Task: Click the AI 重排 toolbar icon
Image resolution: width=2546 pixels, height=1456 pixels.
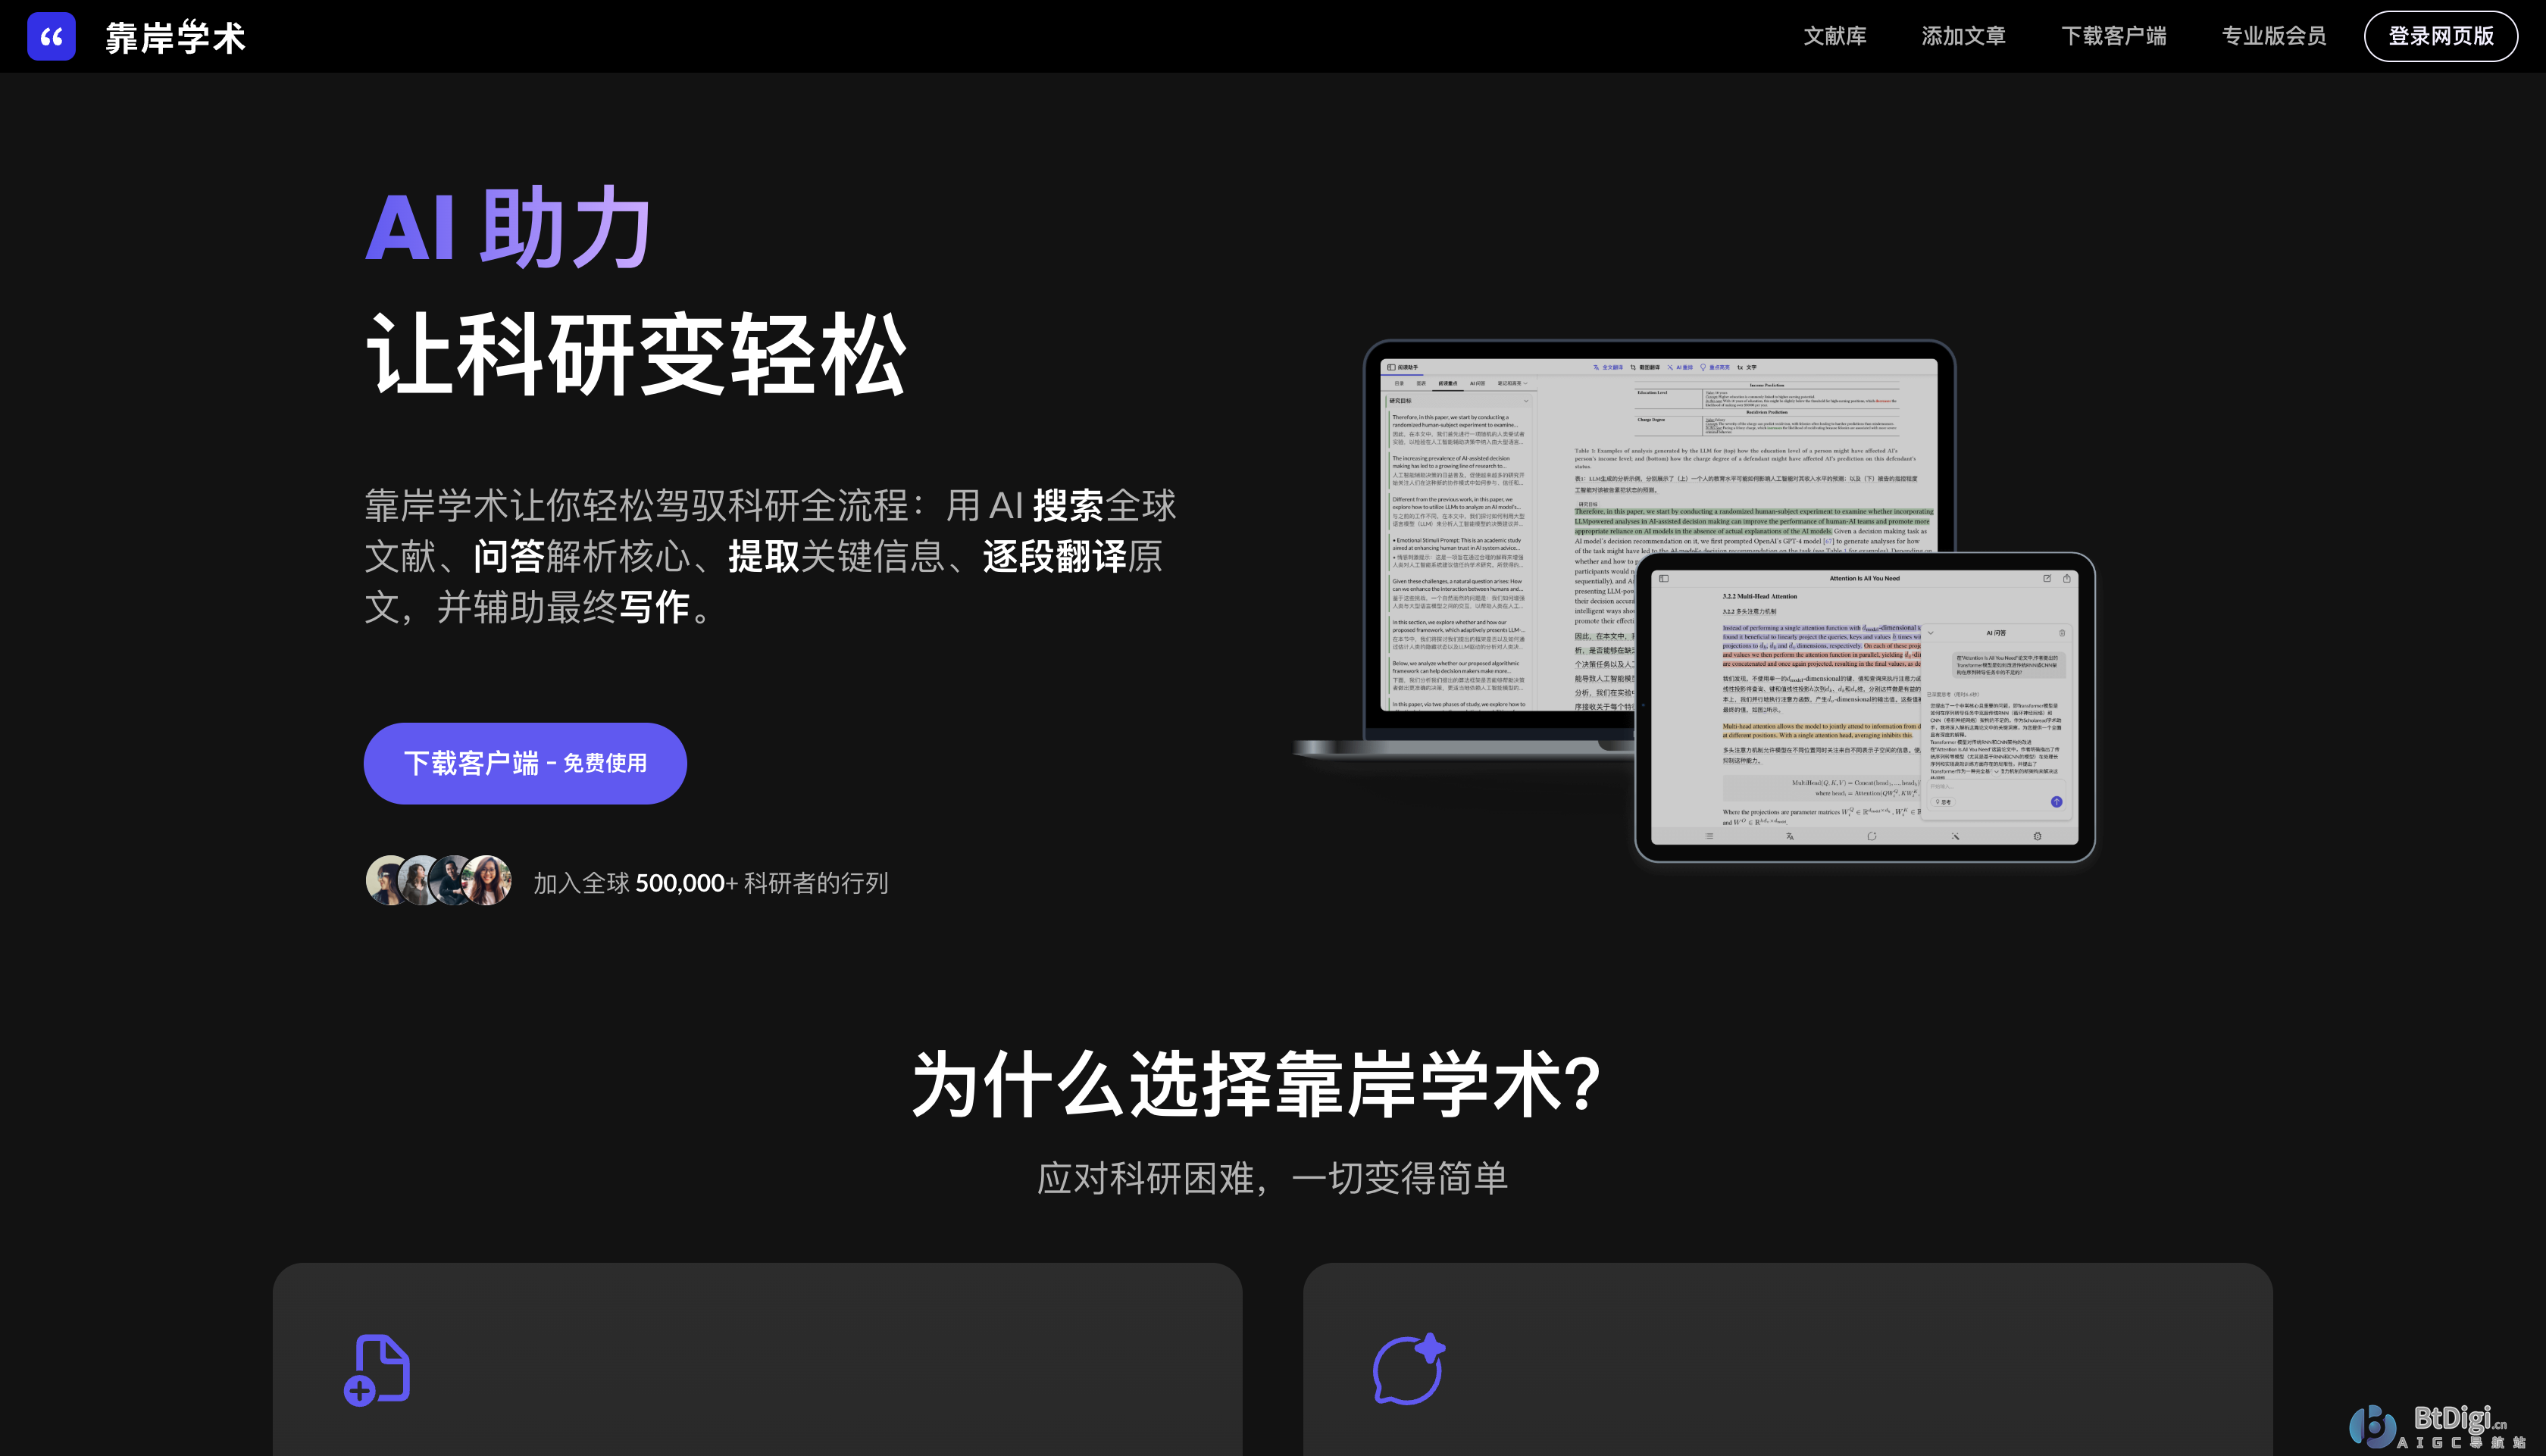Action: tap(1670, 368)
